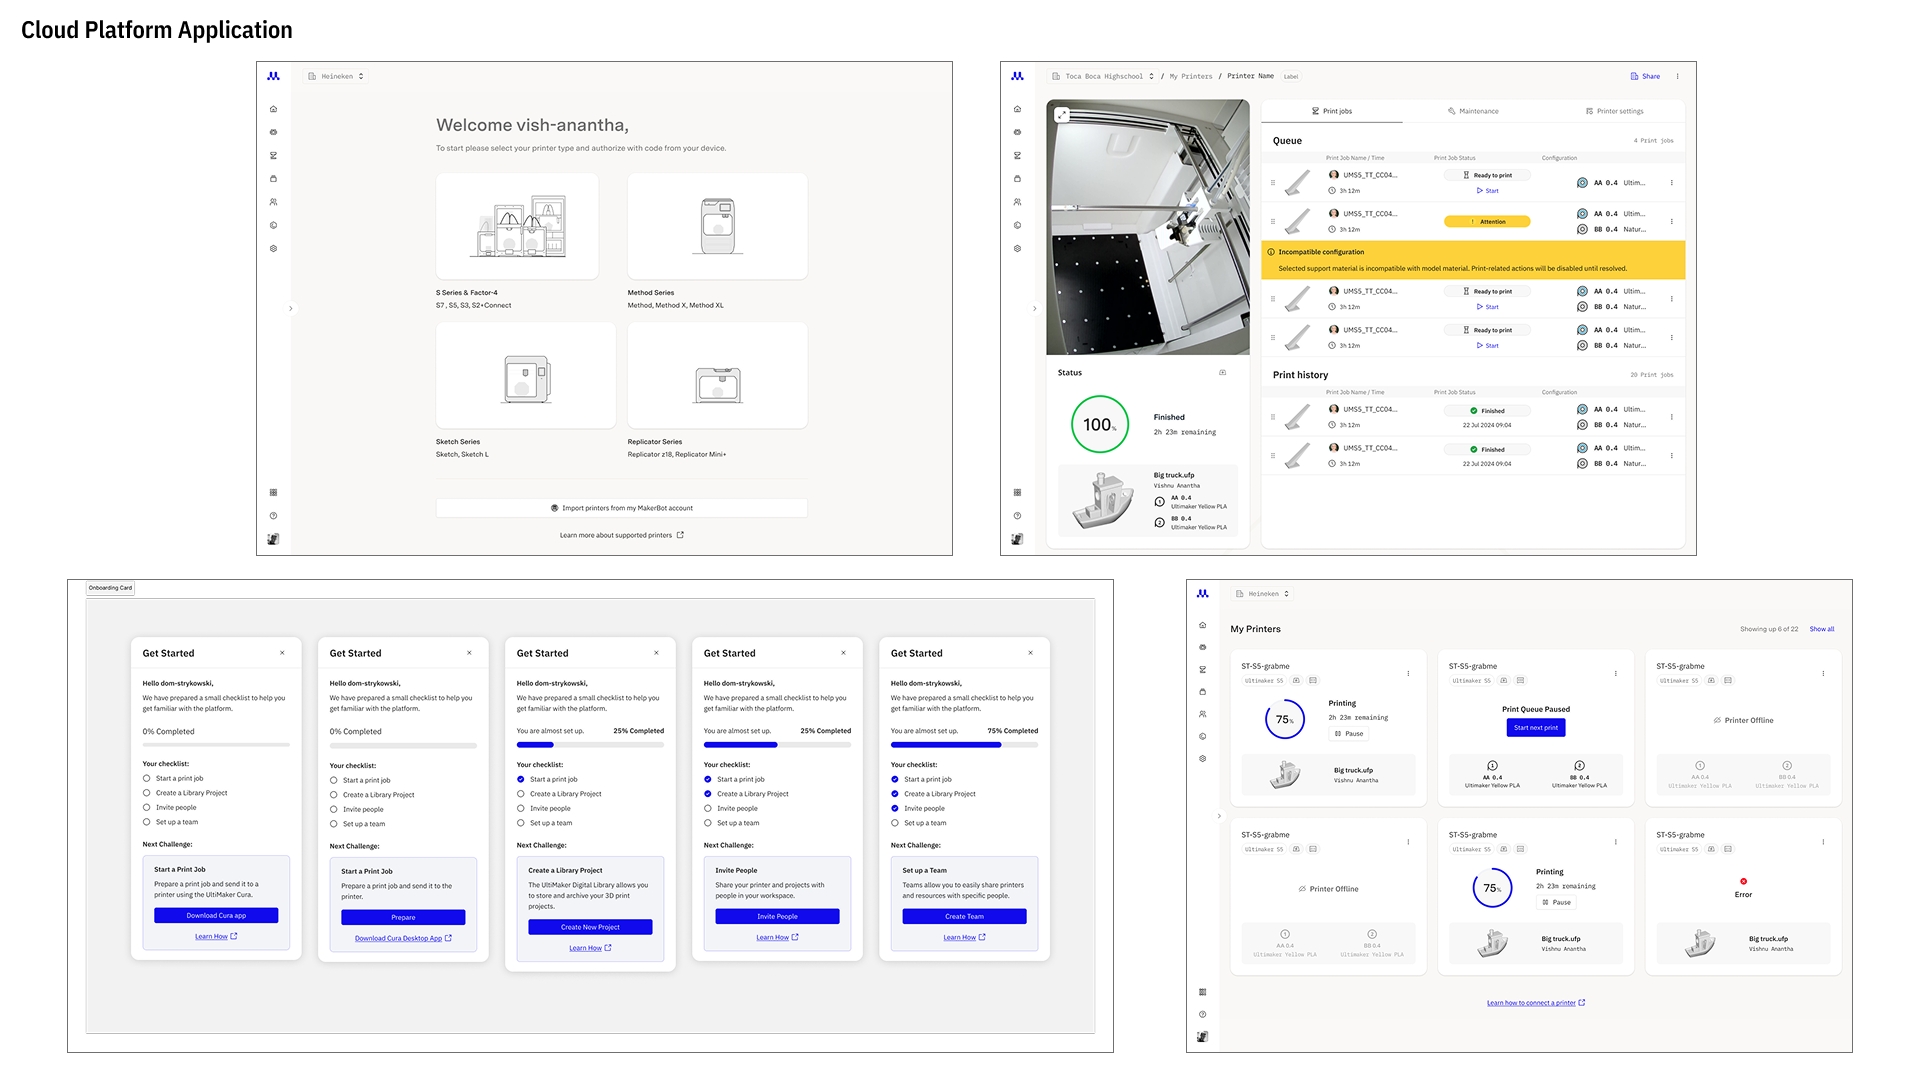The image size is (1920, 1080).
Task: Open Heineken workspace selector on Welcome screen
Action: (337, 76)
